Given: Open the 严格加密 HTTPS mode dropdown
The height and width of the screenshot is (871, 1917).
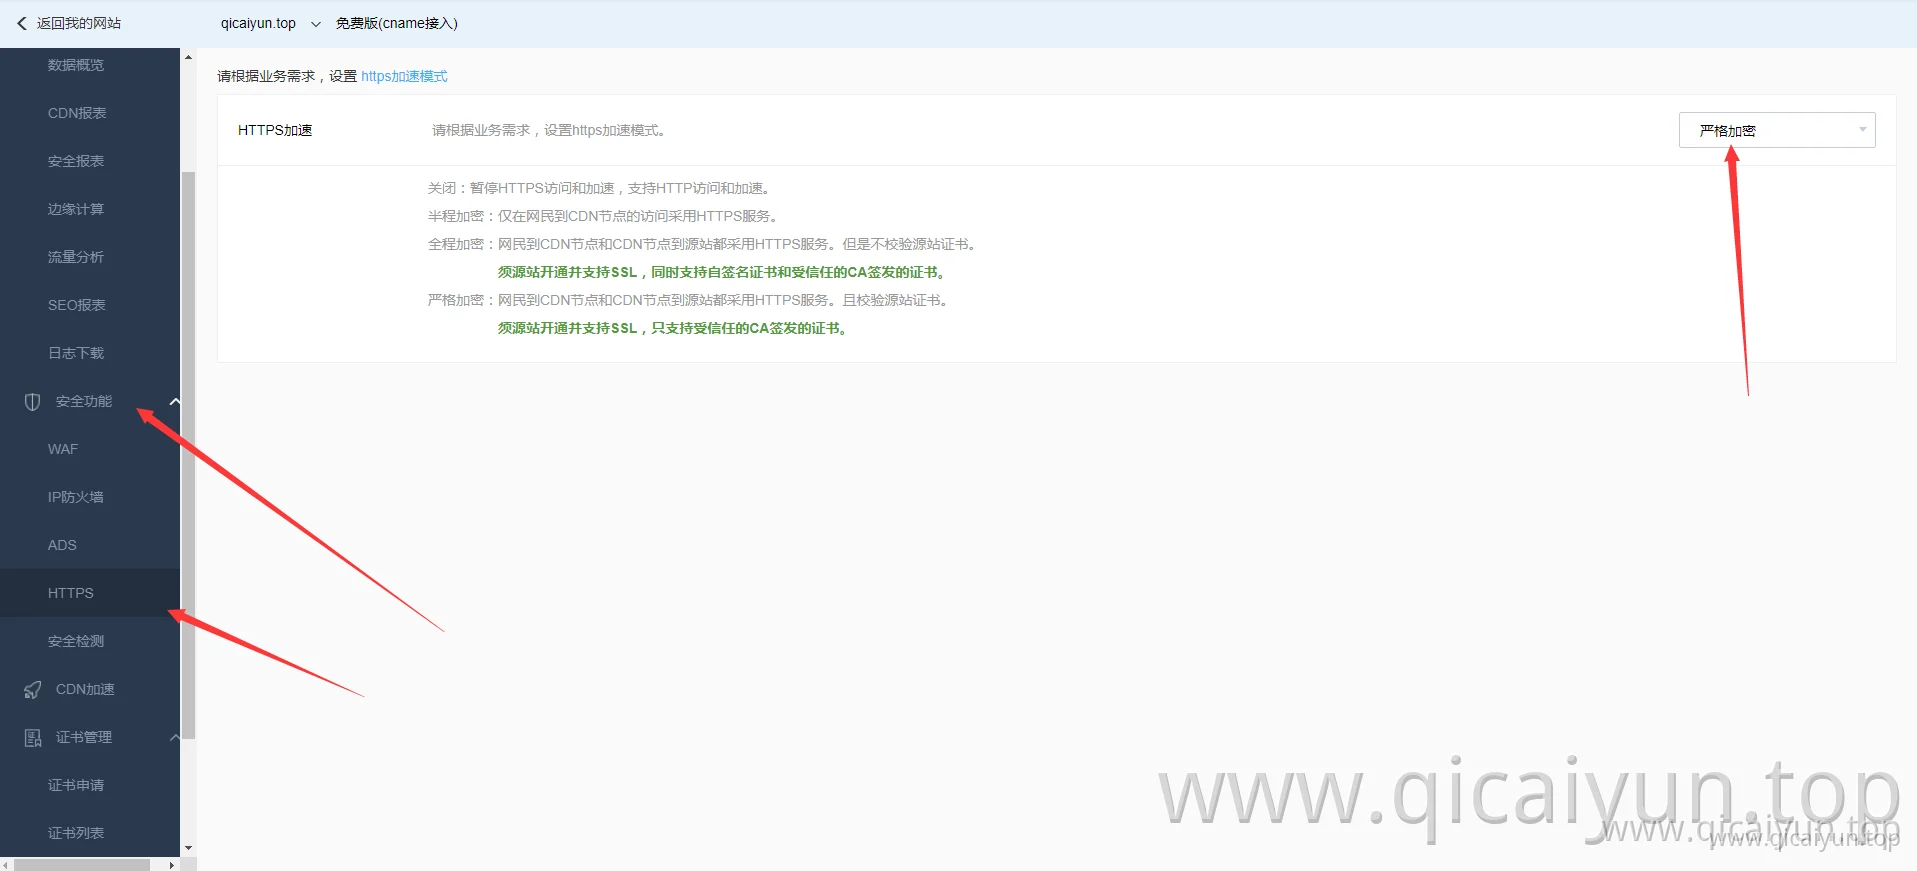Looking at the screenshot, I should click(x=1776, y=130).
